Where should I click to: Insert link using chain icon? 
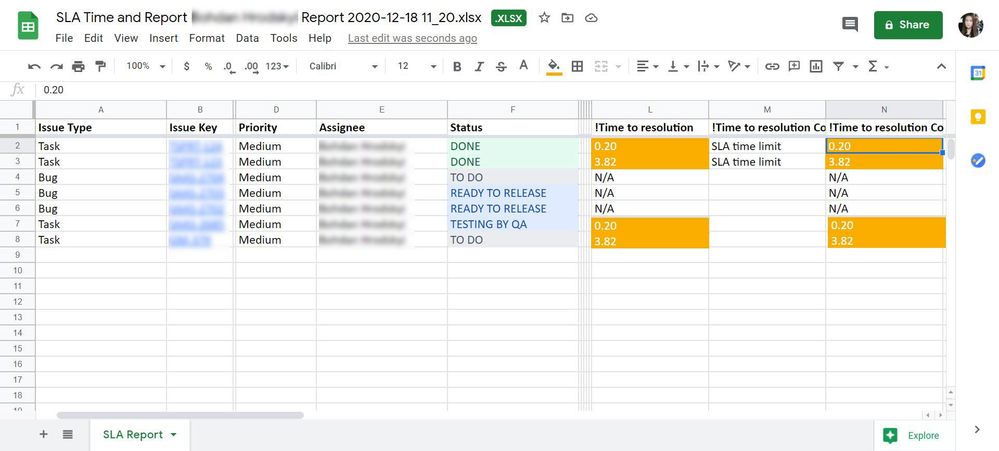[772, 66]
